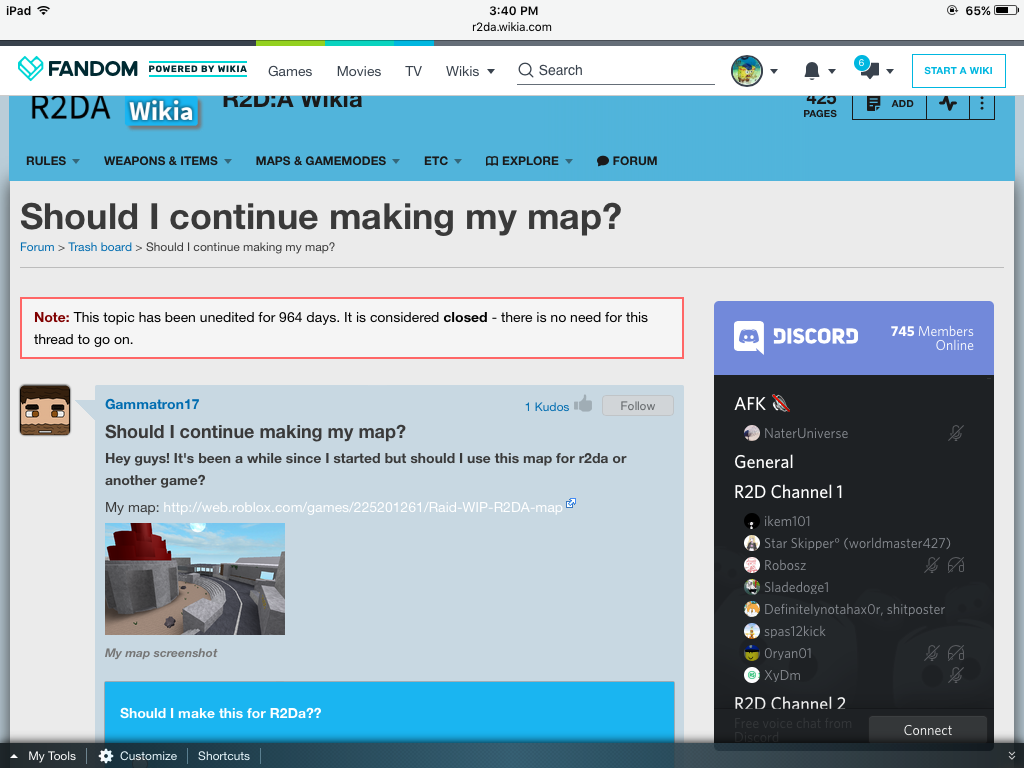The width and height of the screenshot is (1024, 768).
Task: Open the TV menu item
Action: [x=413, y=71]
